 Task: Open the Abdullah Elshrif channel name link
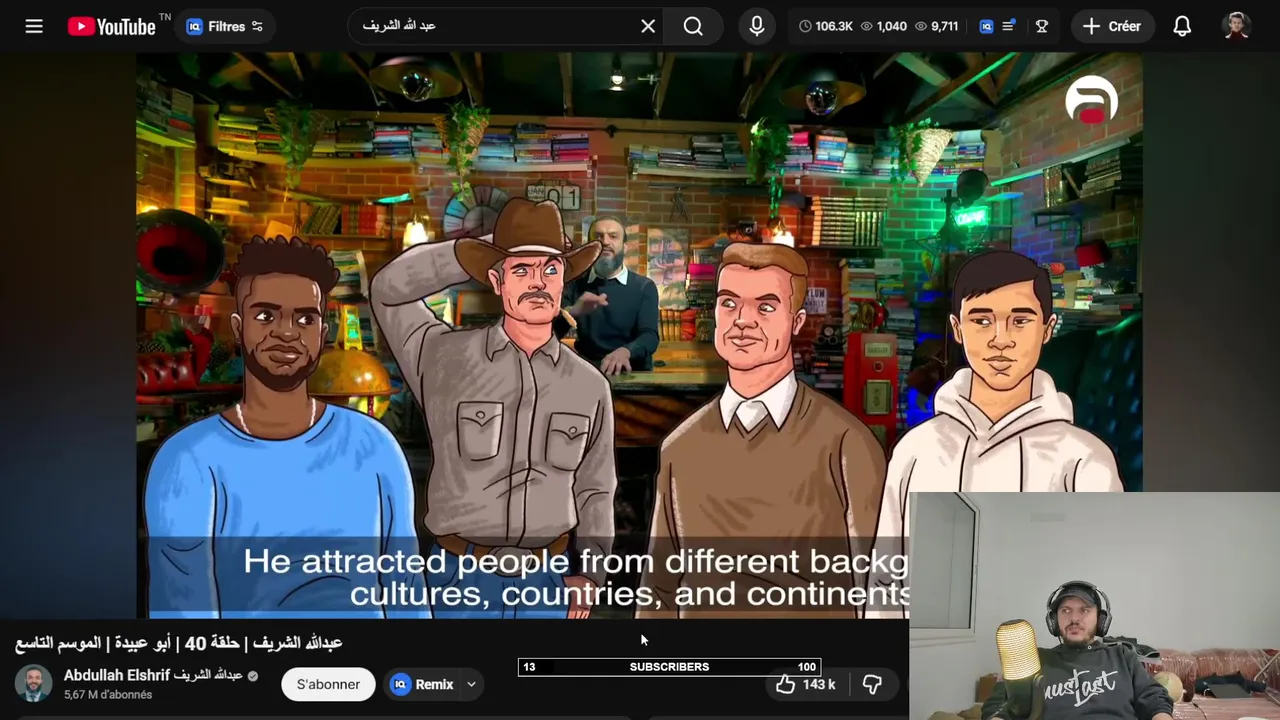click(x=153, y=675)
